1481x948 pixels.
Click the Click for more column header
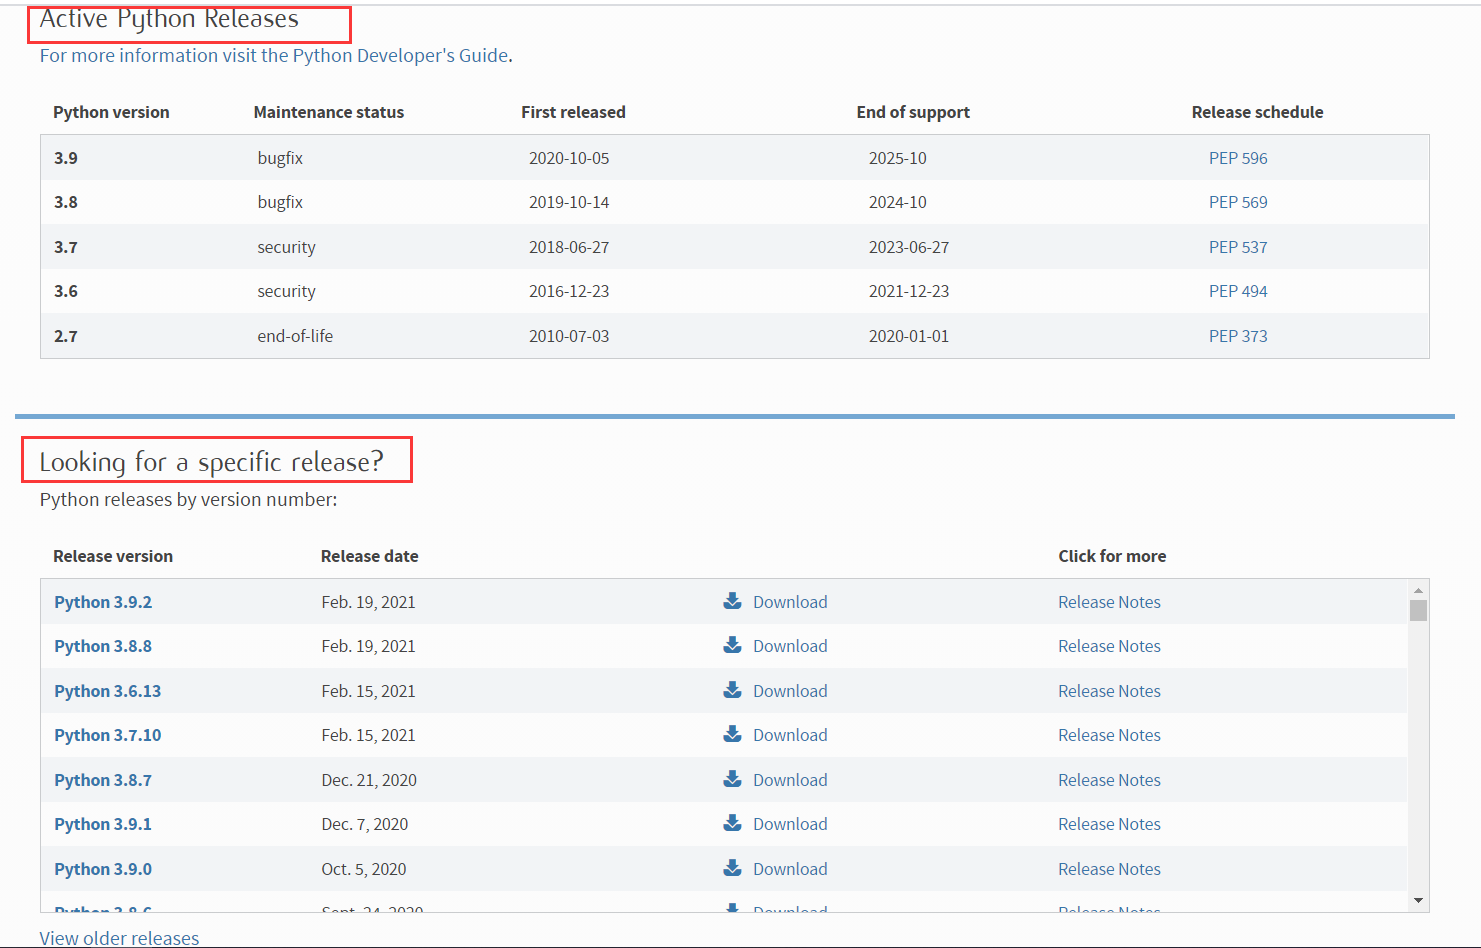[1112, 556]
